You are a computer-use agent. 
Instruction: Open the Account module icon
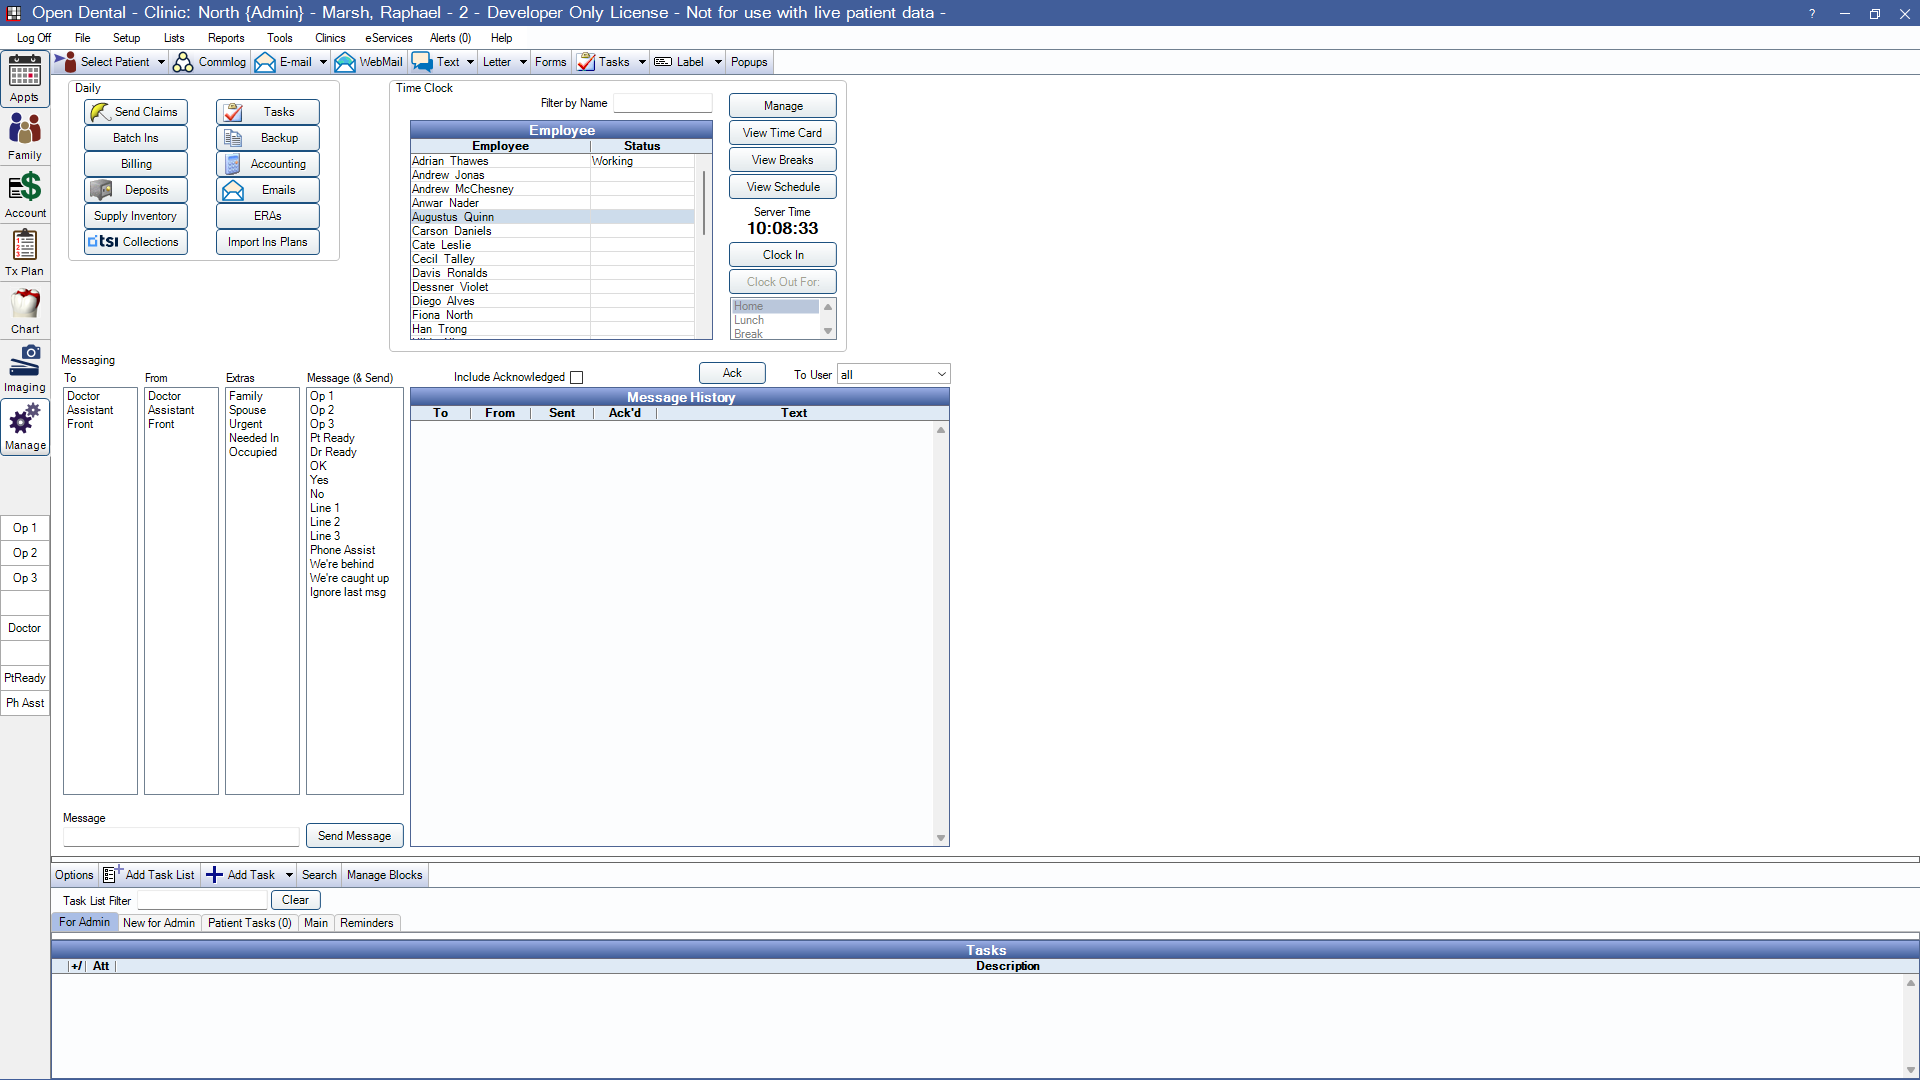25,194
